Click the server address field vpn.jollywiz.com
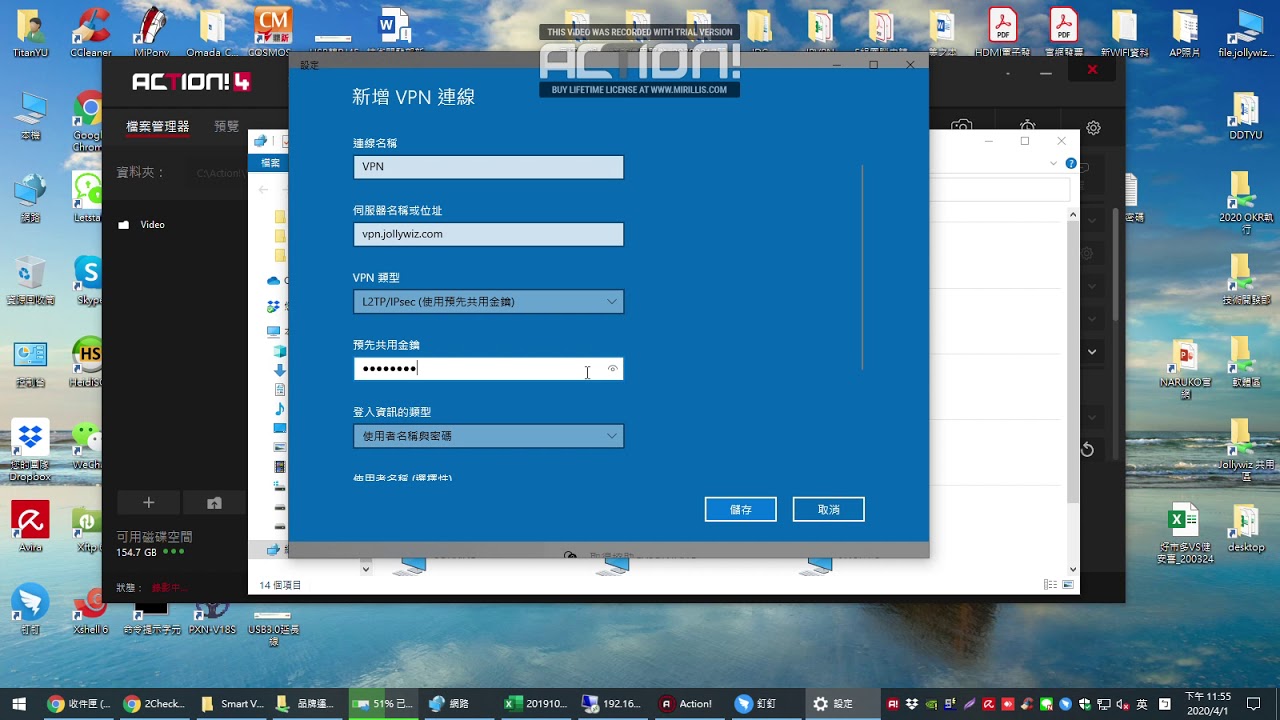Viewport: 1280px width, 720px height. coord(488,234)
